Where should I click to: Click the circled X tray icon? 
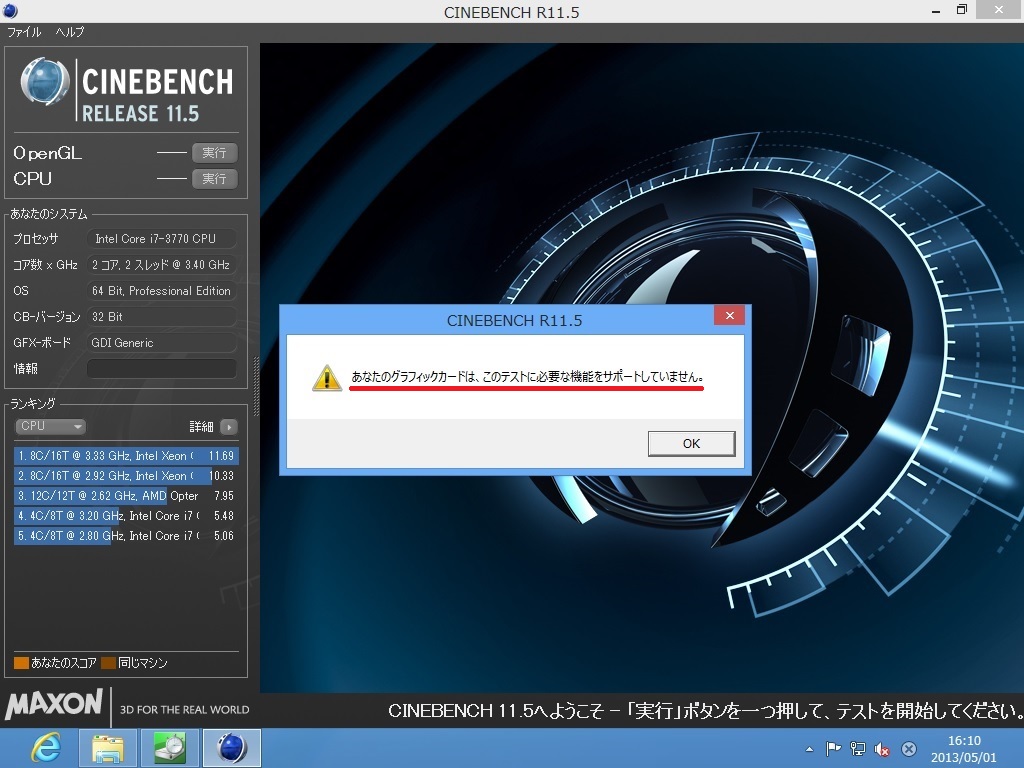point(908,749)
